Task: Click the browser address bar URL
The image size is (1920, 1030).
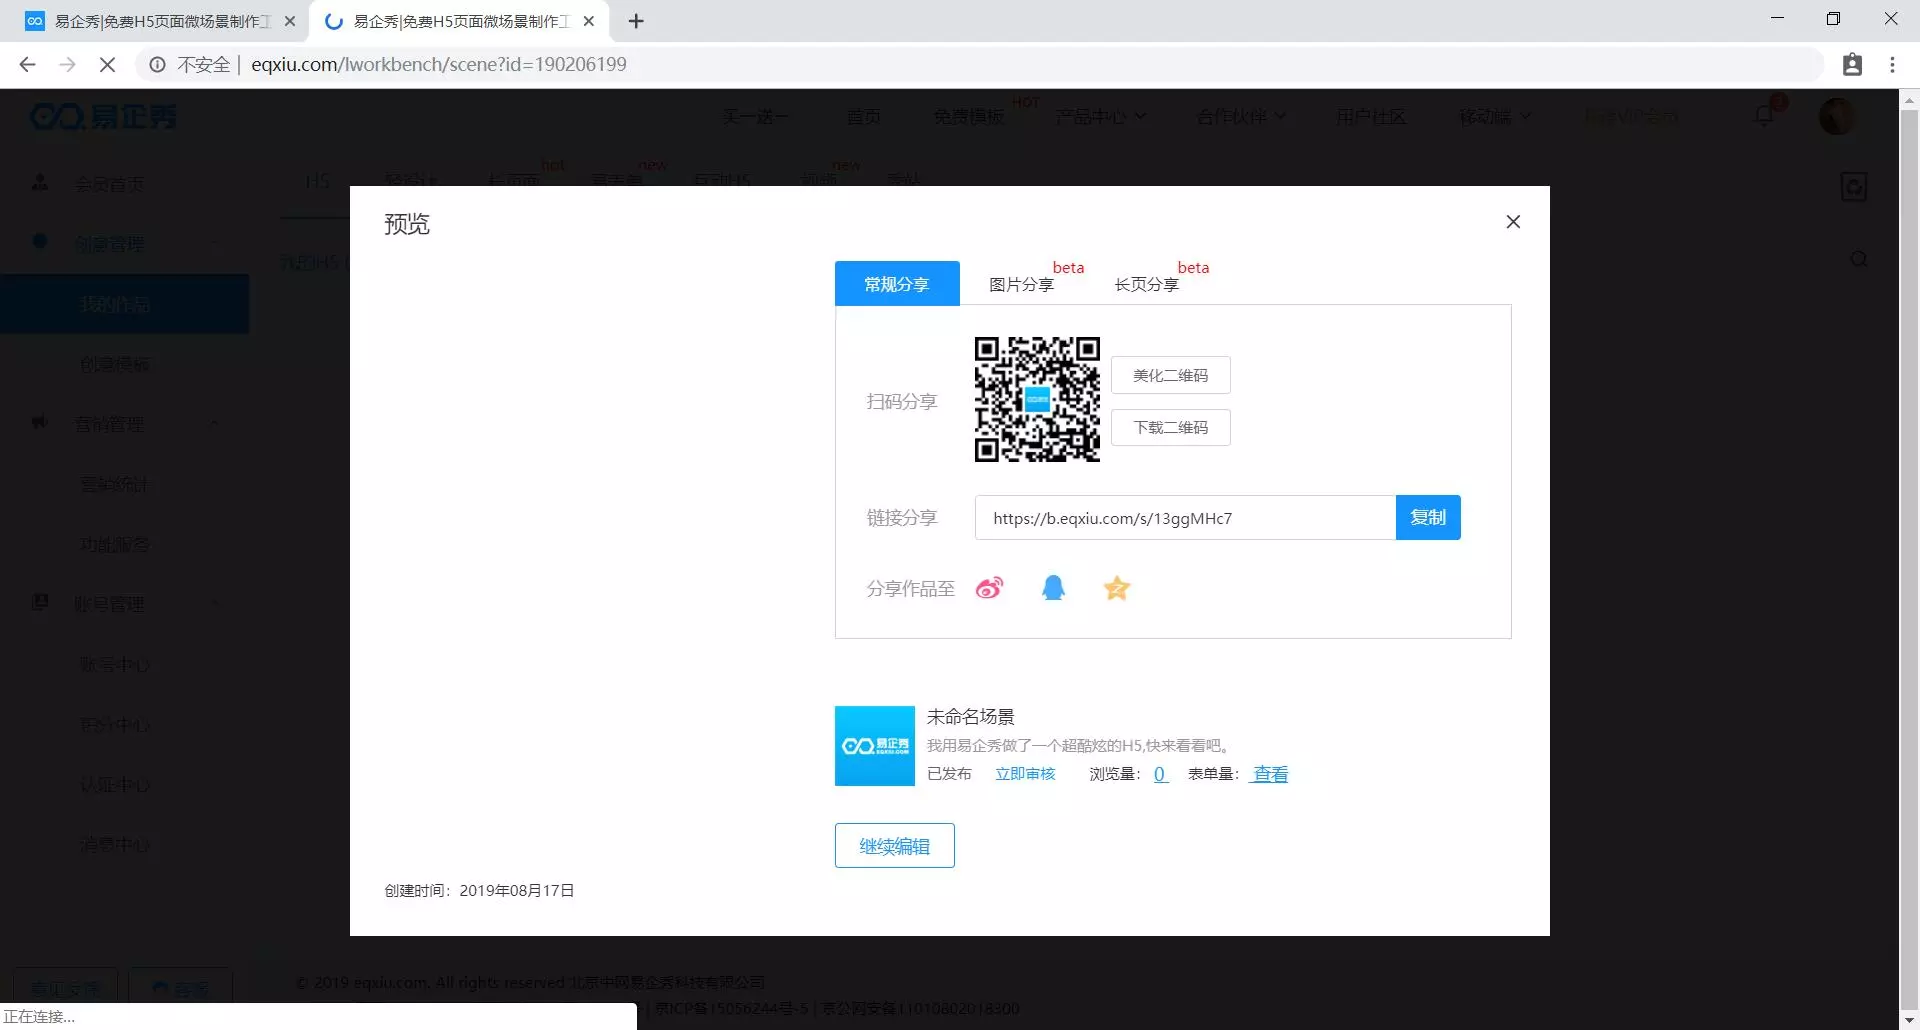Action: [439, 65]
